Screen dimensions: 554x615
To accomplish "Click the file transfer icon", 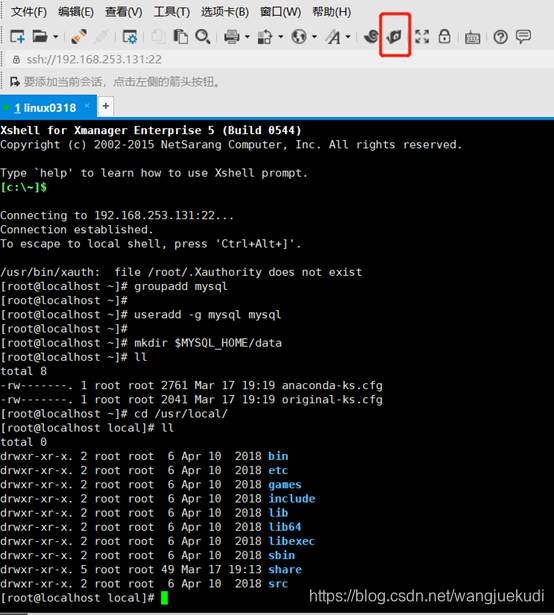I will [265, 37].
